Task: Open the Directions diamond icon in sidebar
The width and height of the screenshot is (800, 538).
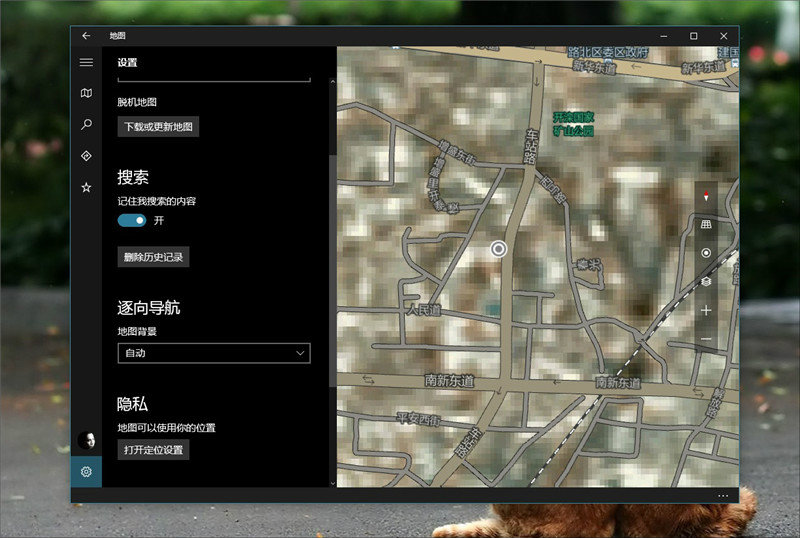Action: click(x=86, y=156)
